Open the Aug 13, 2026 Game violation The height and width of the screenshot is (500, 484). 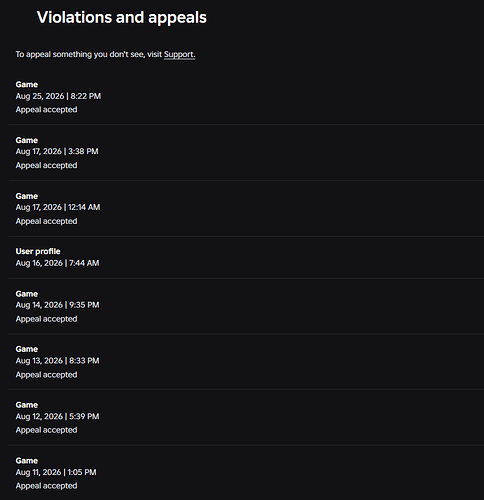246,362
